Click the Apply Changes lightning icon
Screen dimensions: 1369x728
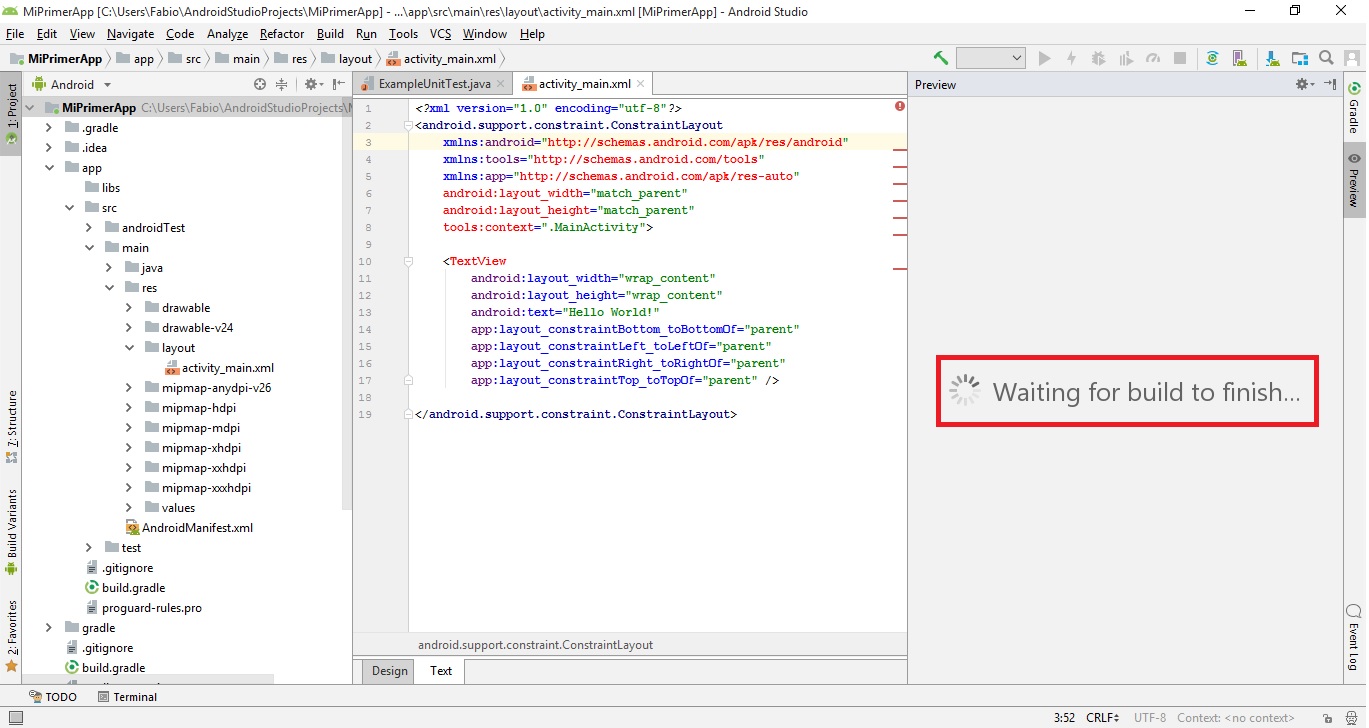coord(1072,59)
